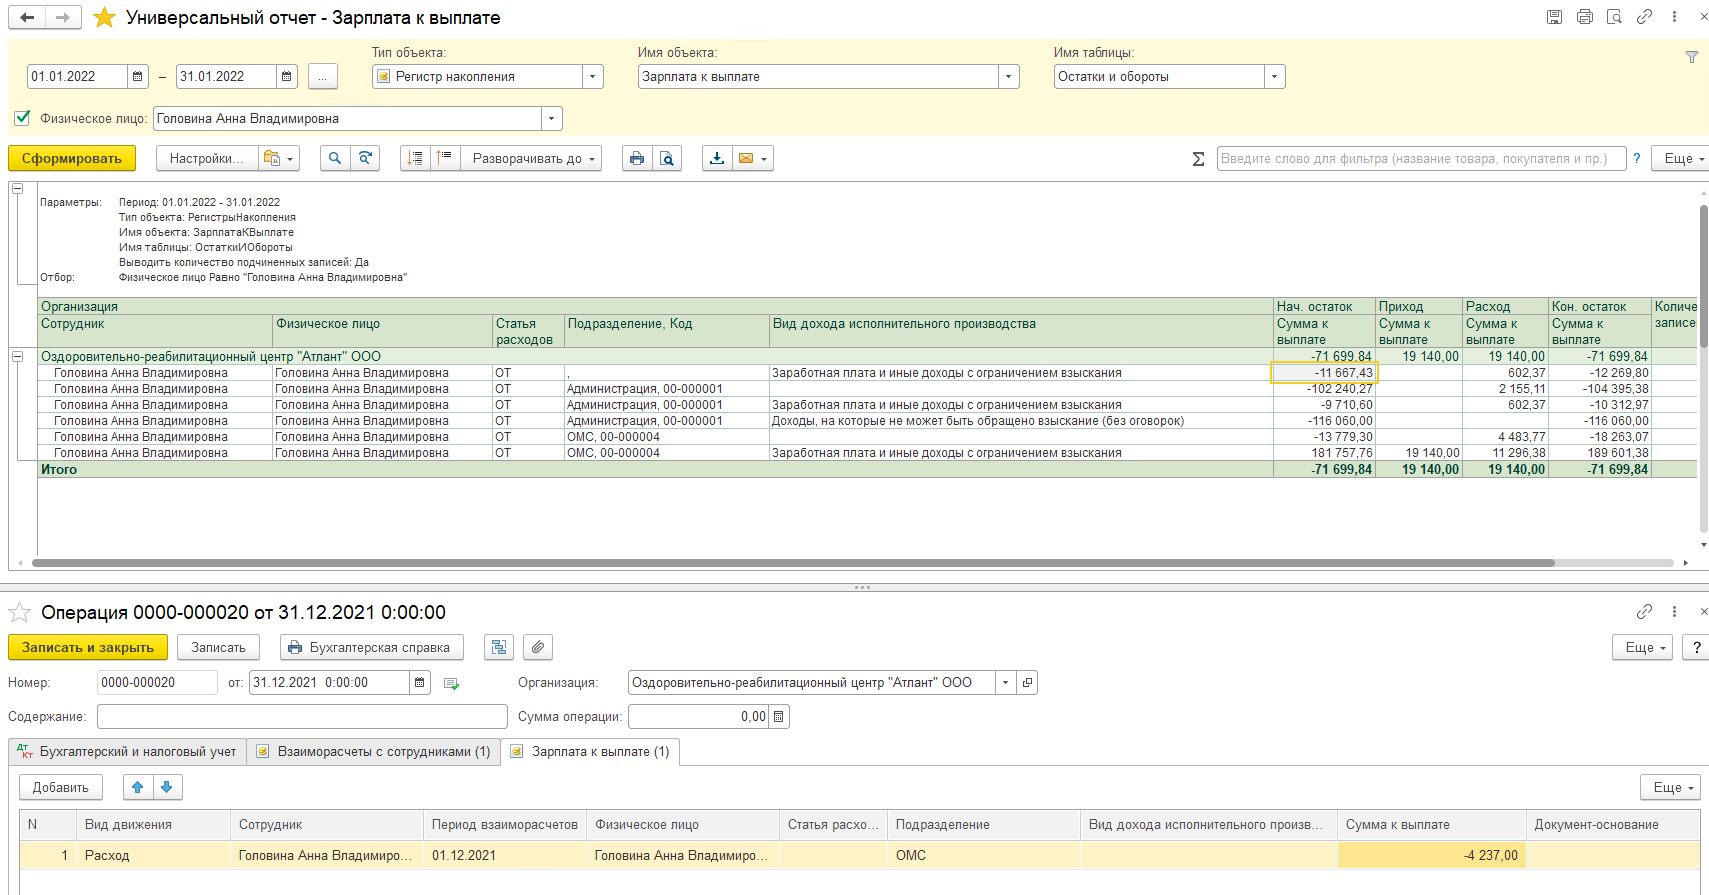Click Записать и закрыть button
Viewport: 1709px width, 895px height.
click(88, 647)
